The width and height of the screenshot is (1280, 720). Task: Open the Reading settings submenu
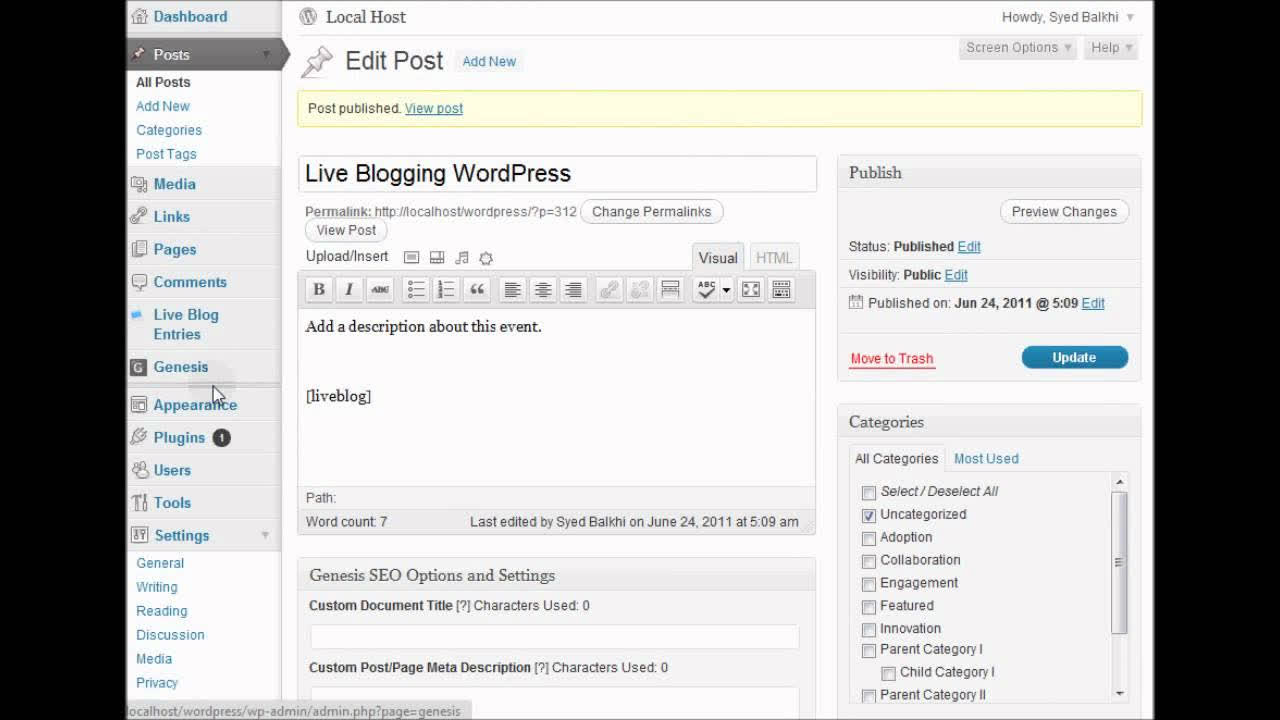tap(161, 611)
